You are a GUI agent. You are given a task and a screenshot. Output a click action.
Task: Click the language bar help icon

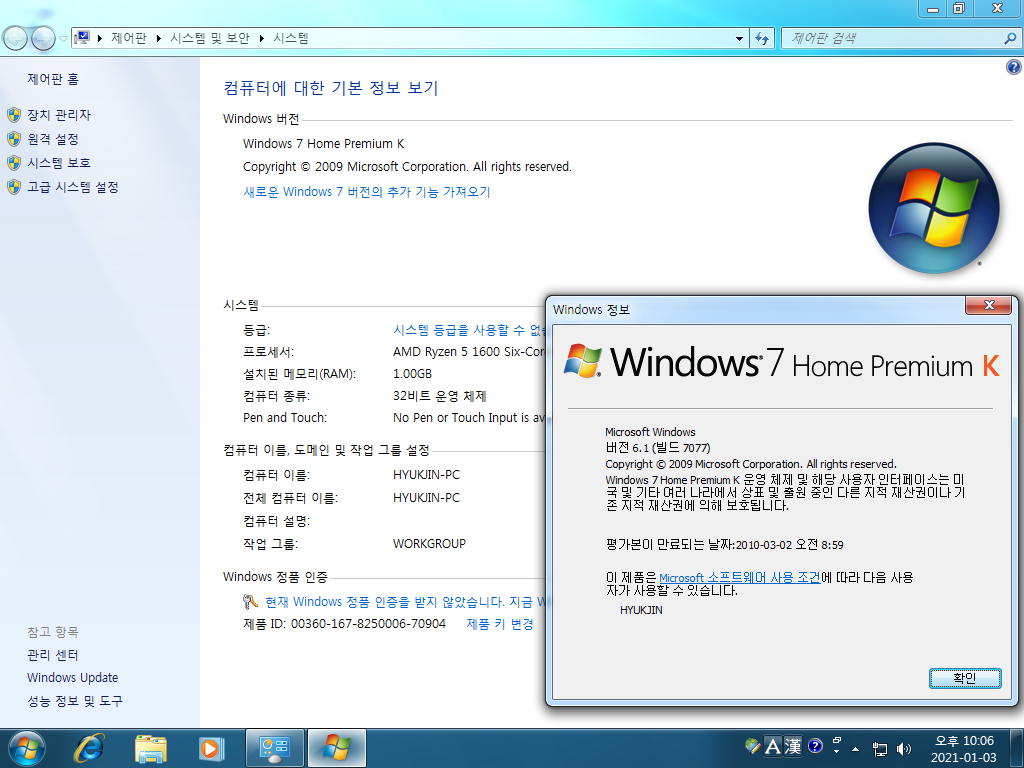click(x=815, y=745)
